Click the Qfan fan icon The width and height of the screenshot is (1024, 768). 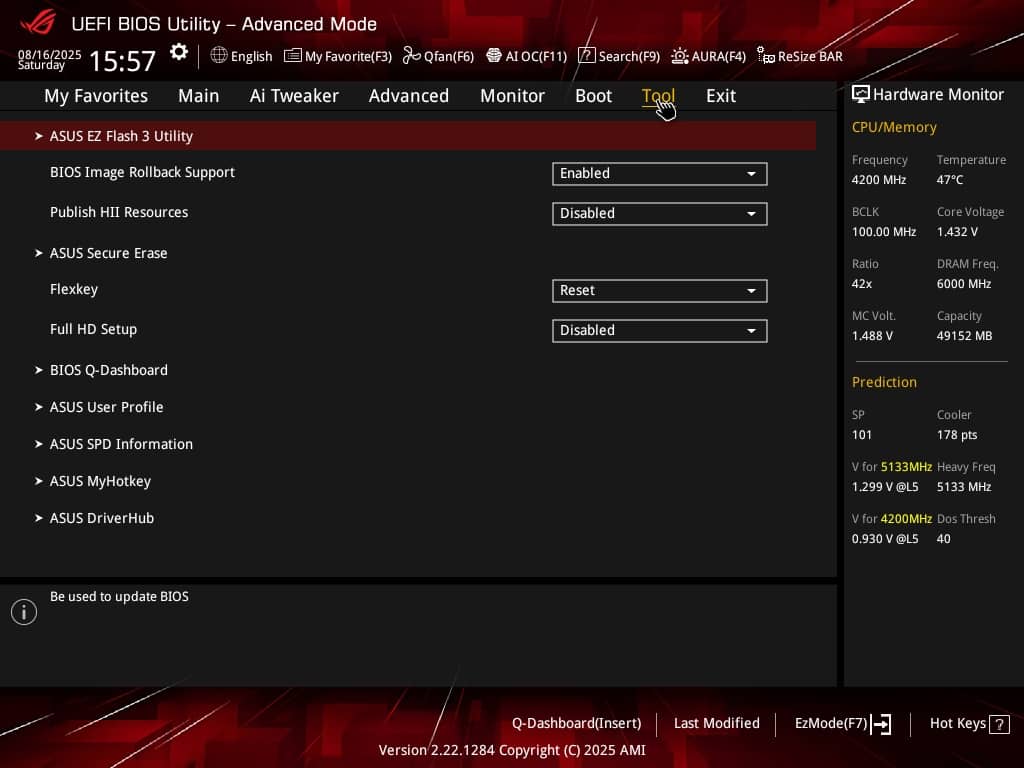click(x=411, y=56)
